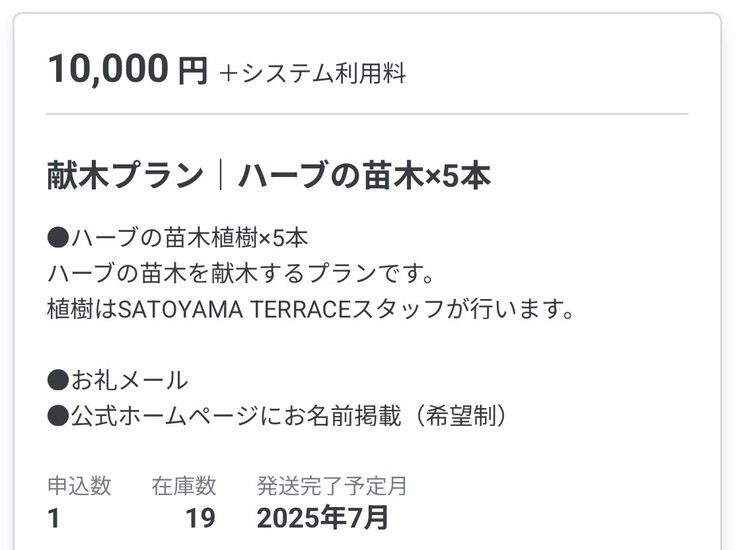
Task: Select the お礼メール reward text
Action: point(128,380)
